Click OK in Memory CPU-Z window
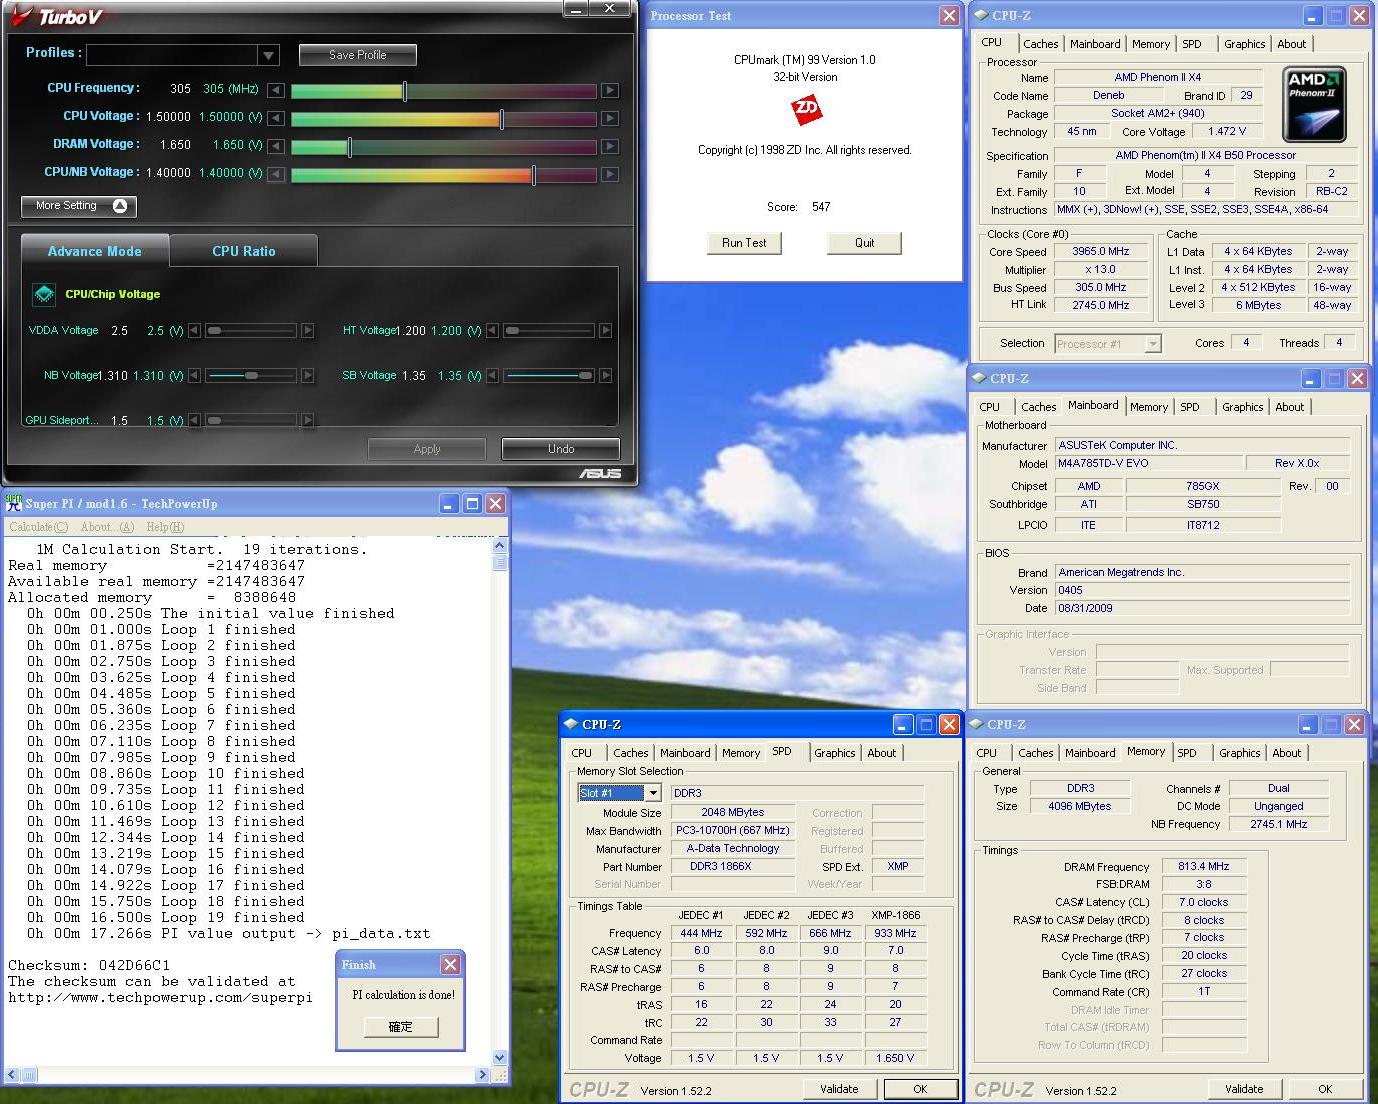This screenshot has height=1104, width=1378. [x=1325, y=1089]
